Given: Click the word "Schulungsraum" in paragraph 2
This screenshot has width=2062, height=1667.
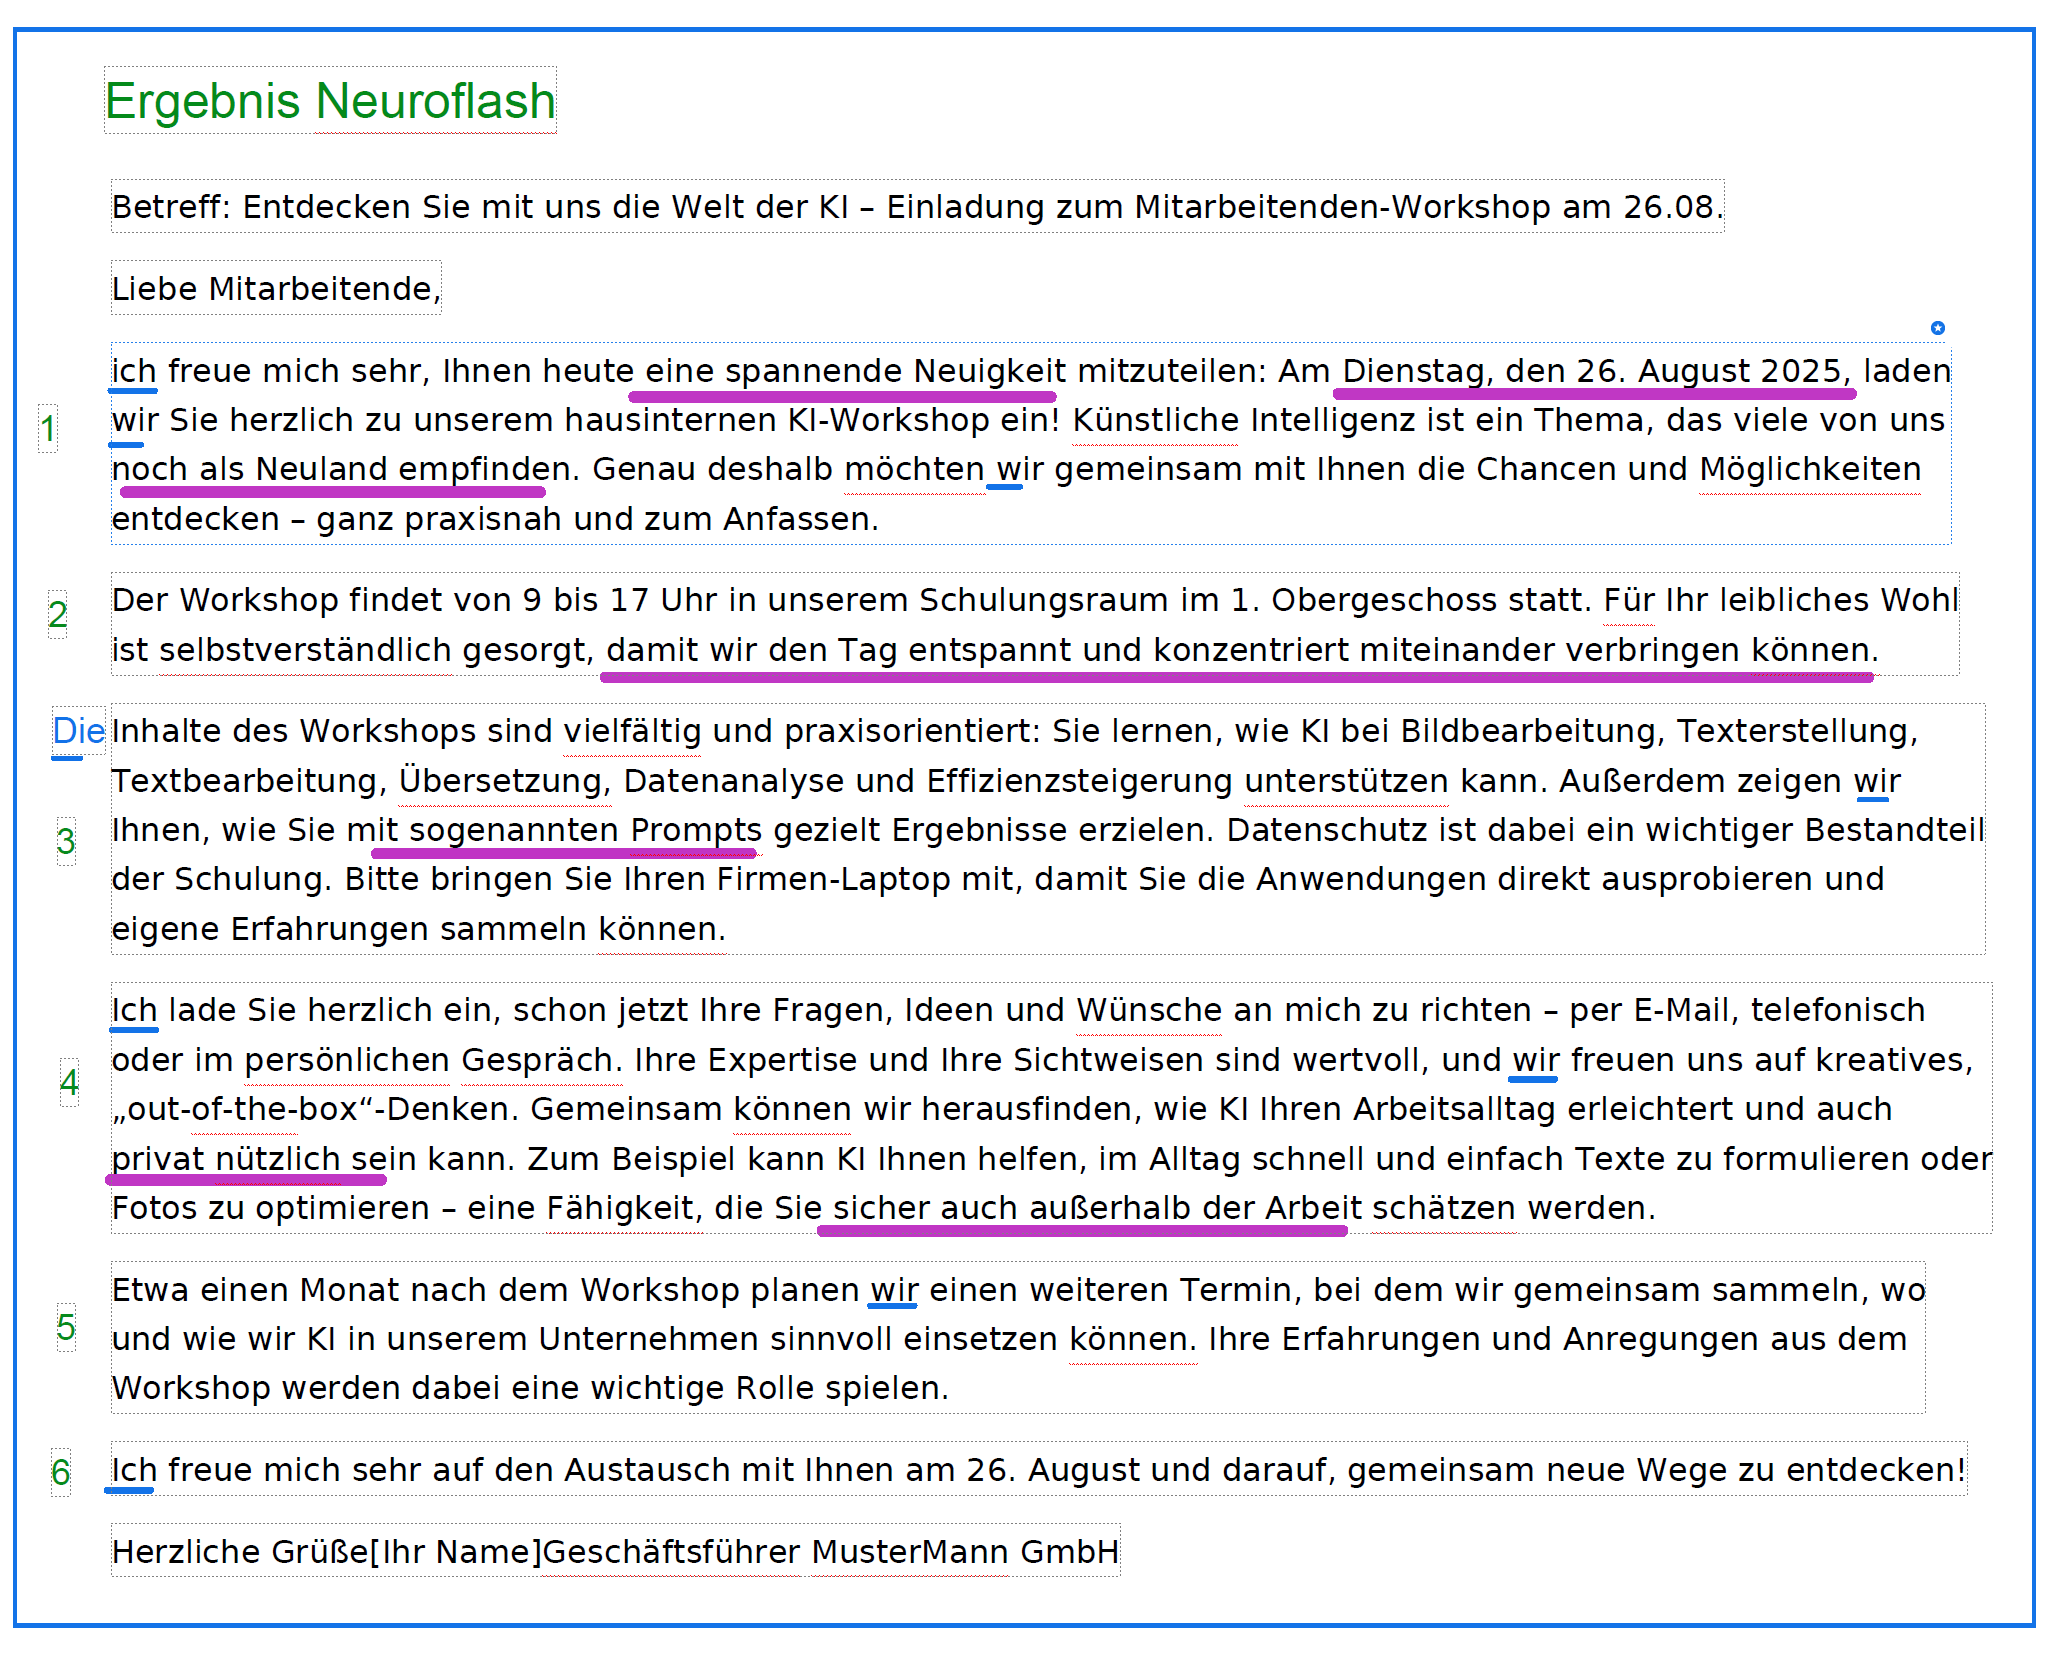Looking at the screenshot, I should tap(1044, 600).
